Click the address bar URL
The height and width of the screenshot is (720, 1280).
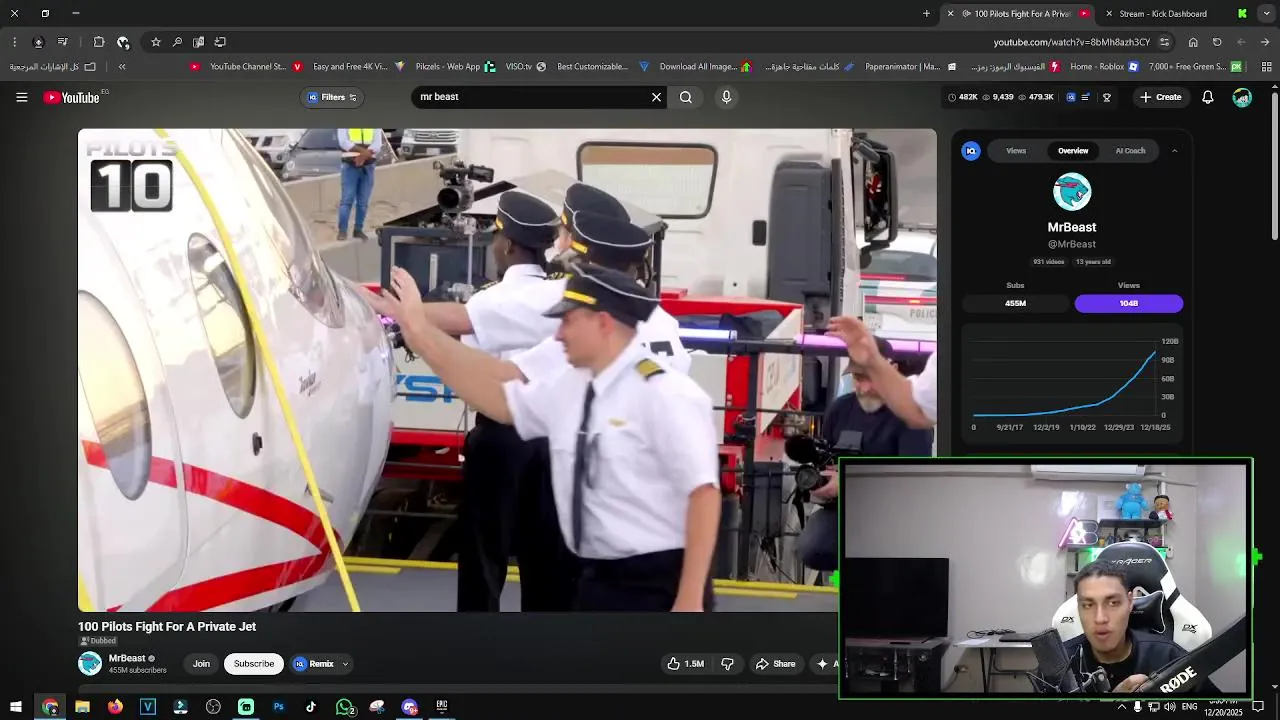1071,42
